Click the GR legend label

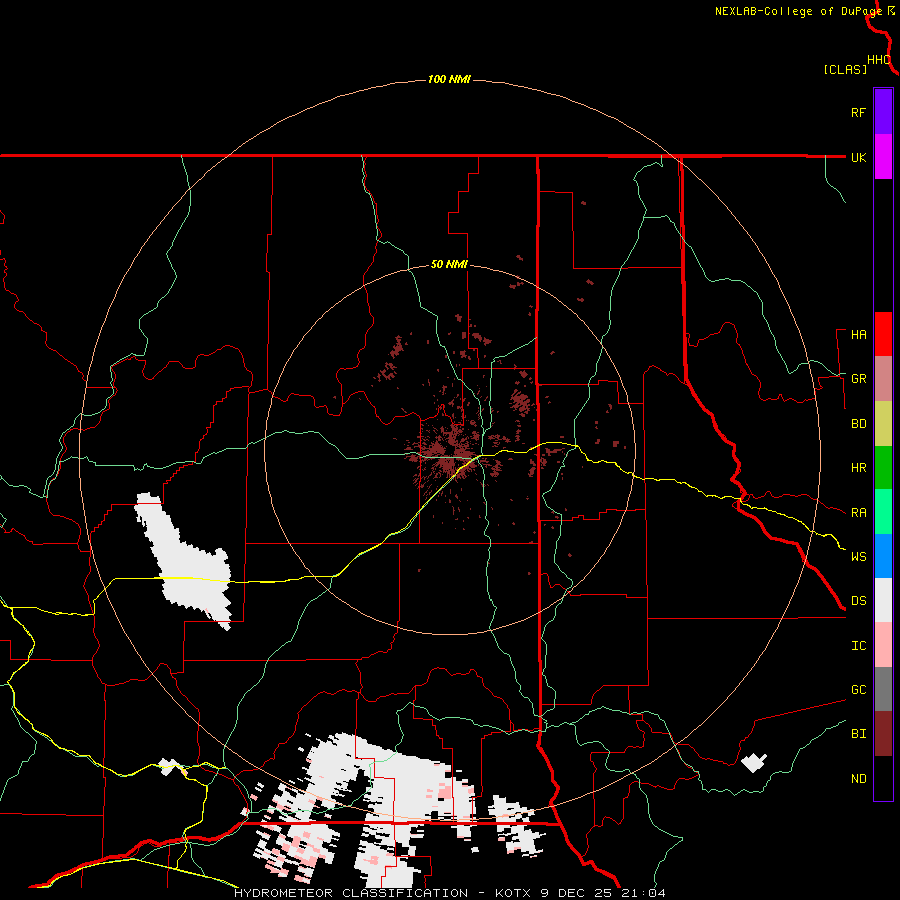(x=858, y=379)
